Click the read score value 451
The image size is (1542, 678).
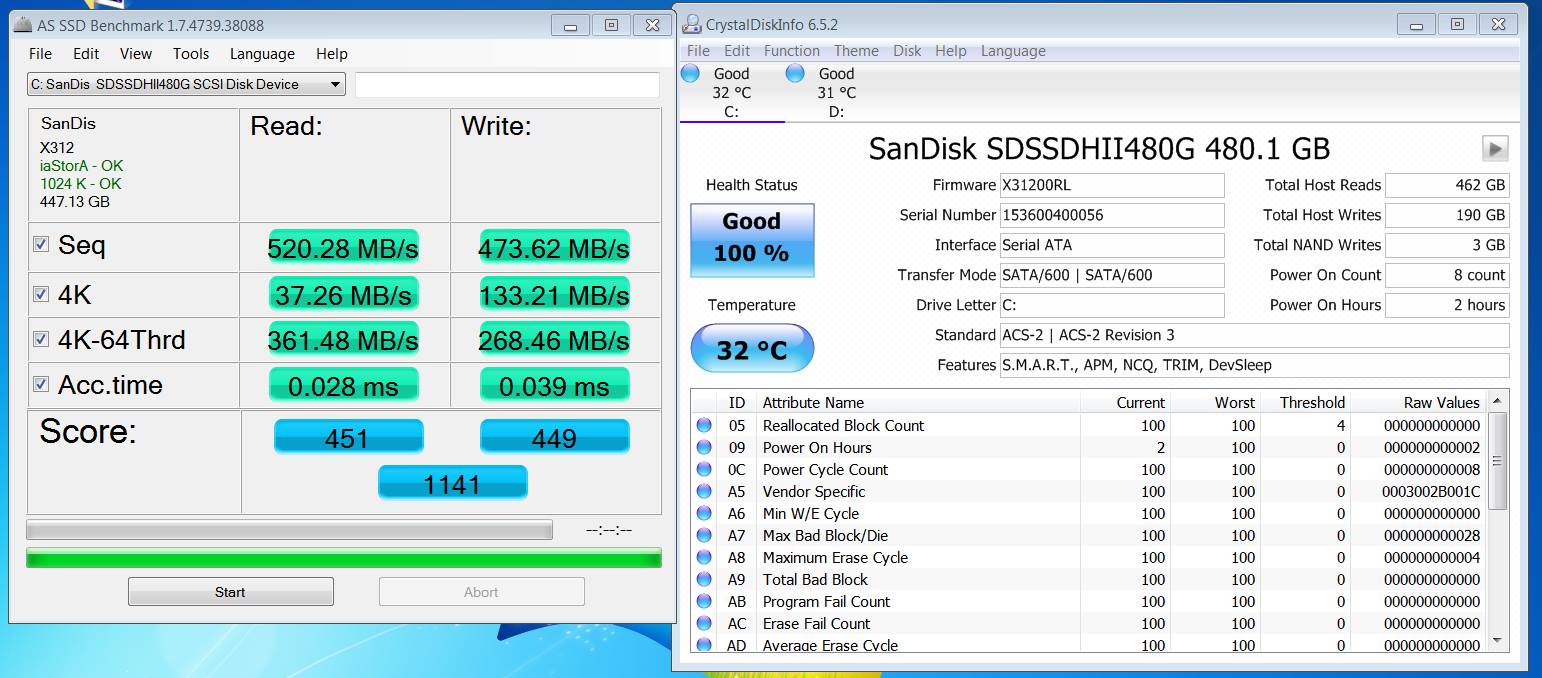point(348,437)
